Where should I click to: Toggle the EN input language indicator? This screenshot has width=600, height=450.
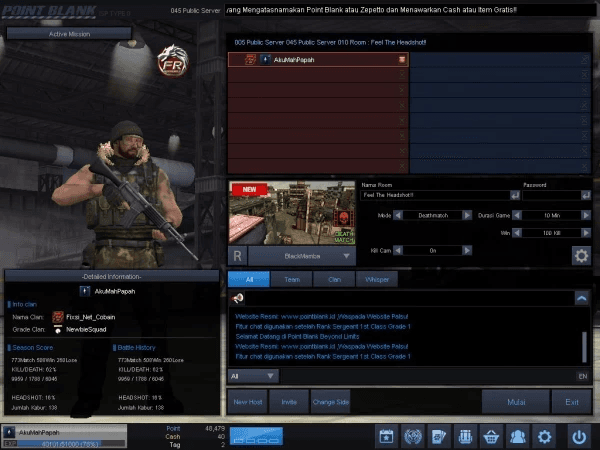tap(583, 377)
